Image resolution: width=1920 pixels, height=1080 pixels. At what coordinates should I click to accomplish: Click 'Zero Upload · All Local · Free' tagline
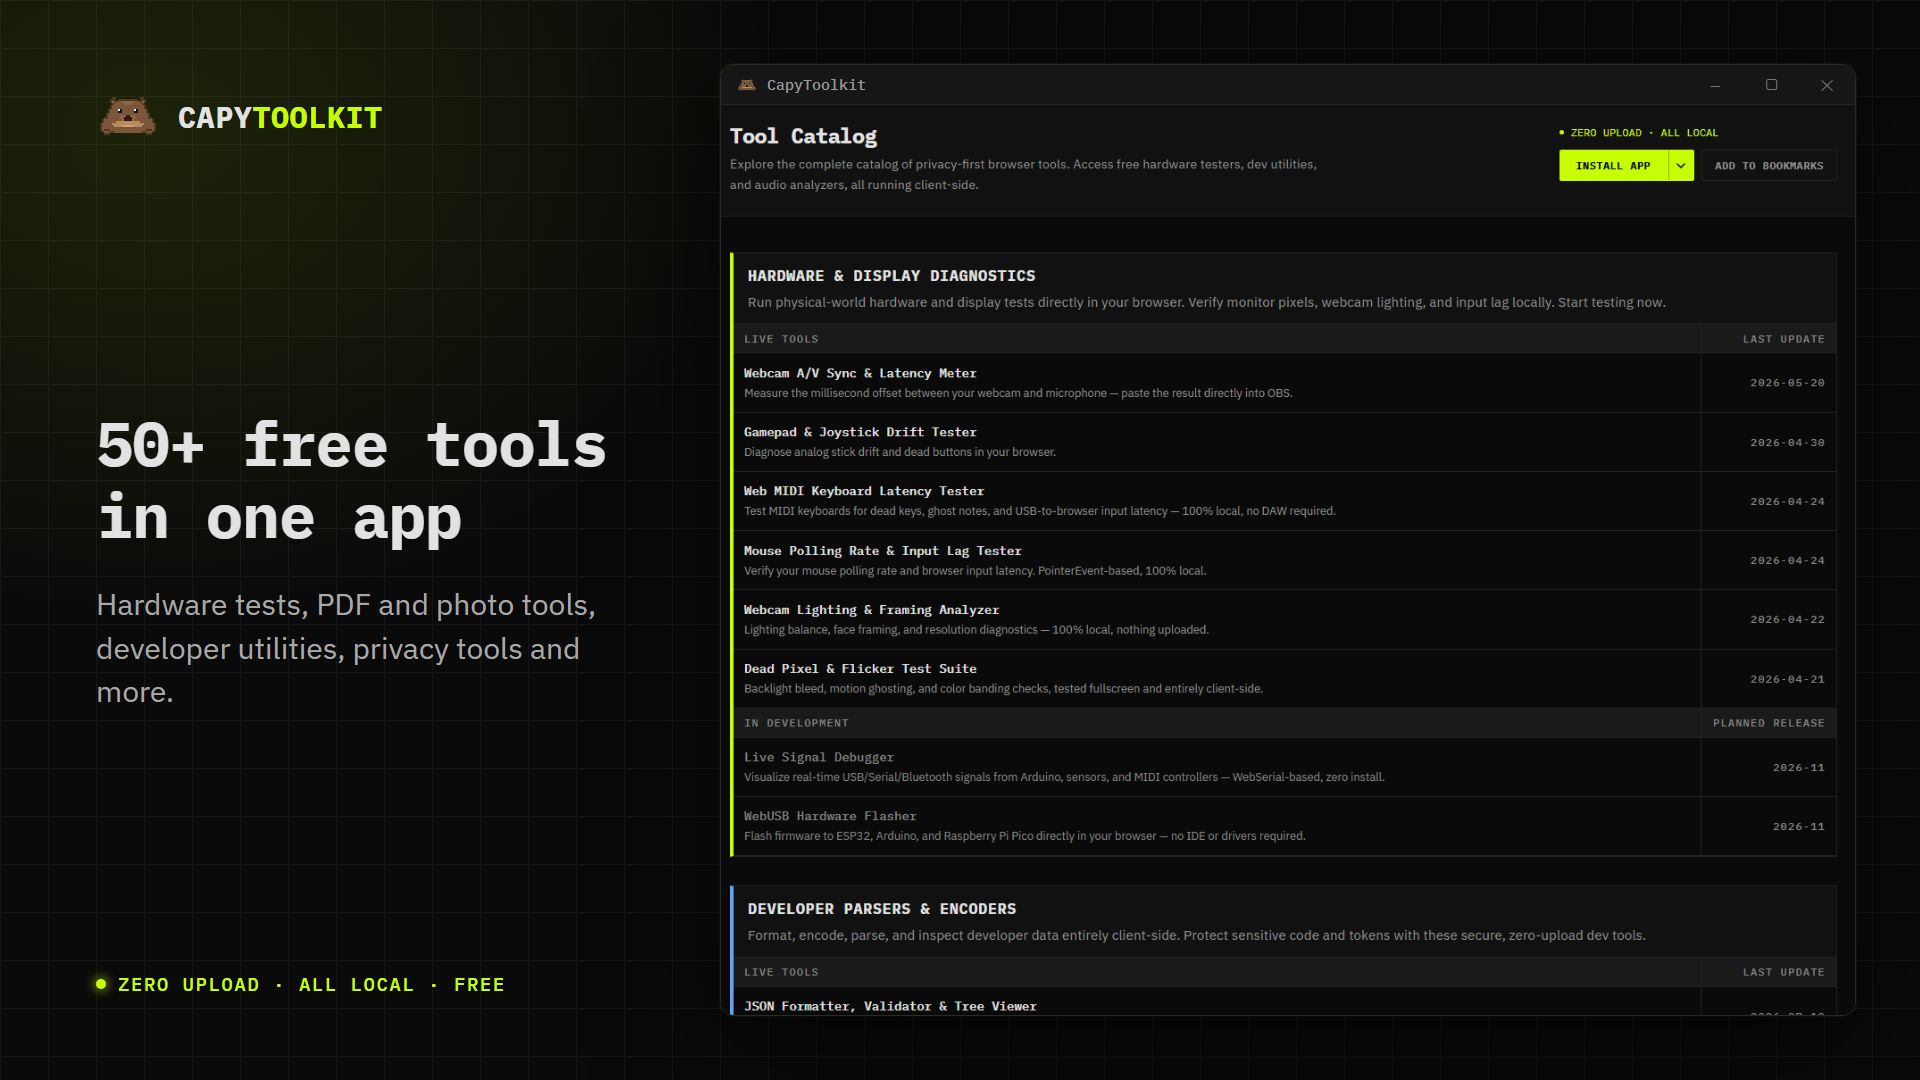[311, 985]
